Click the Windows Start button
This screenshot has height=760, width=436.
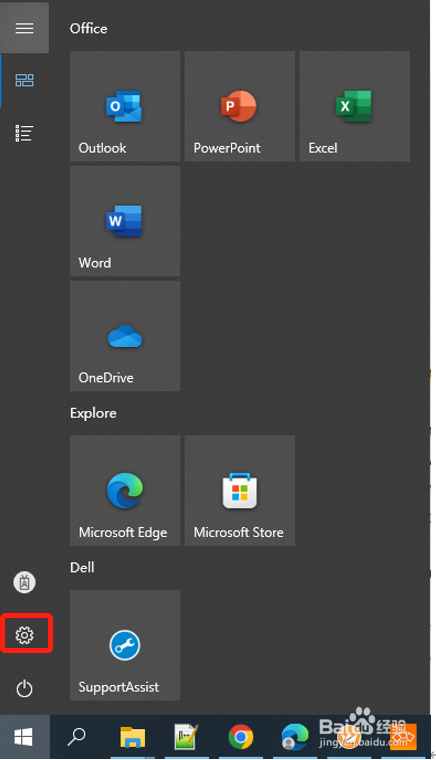[x=24, y=737]
